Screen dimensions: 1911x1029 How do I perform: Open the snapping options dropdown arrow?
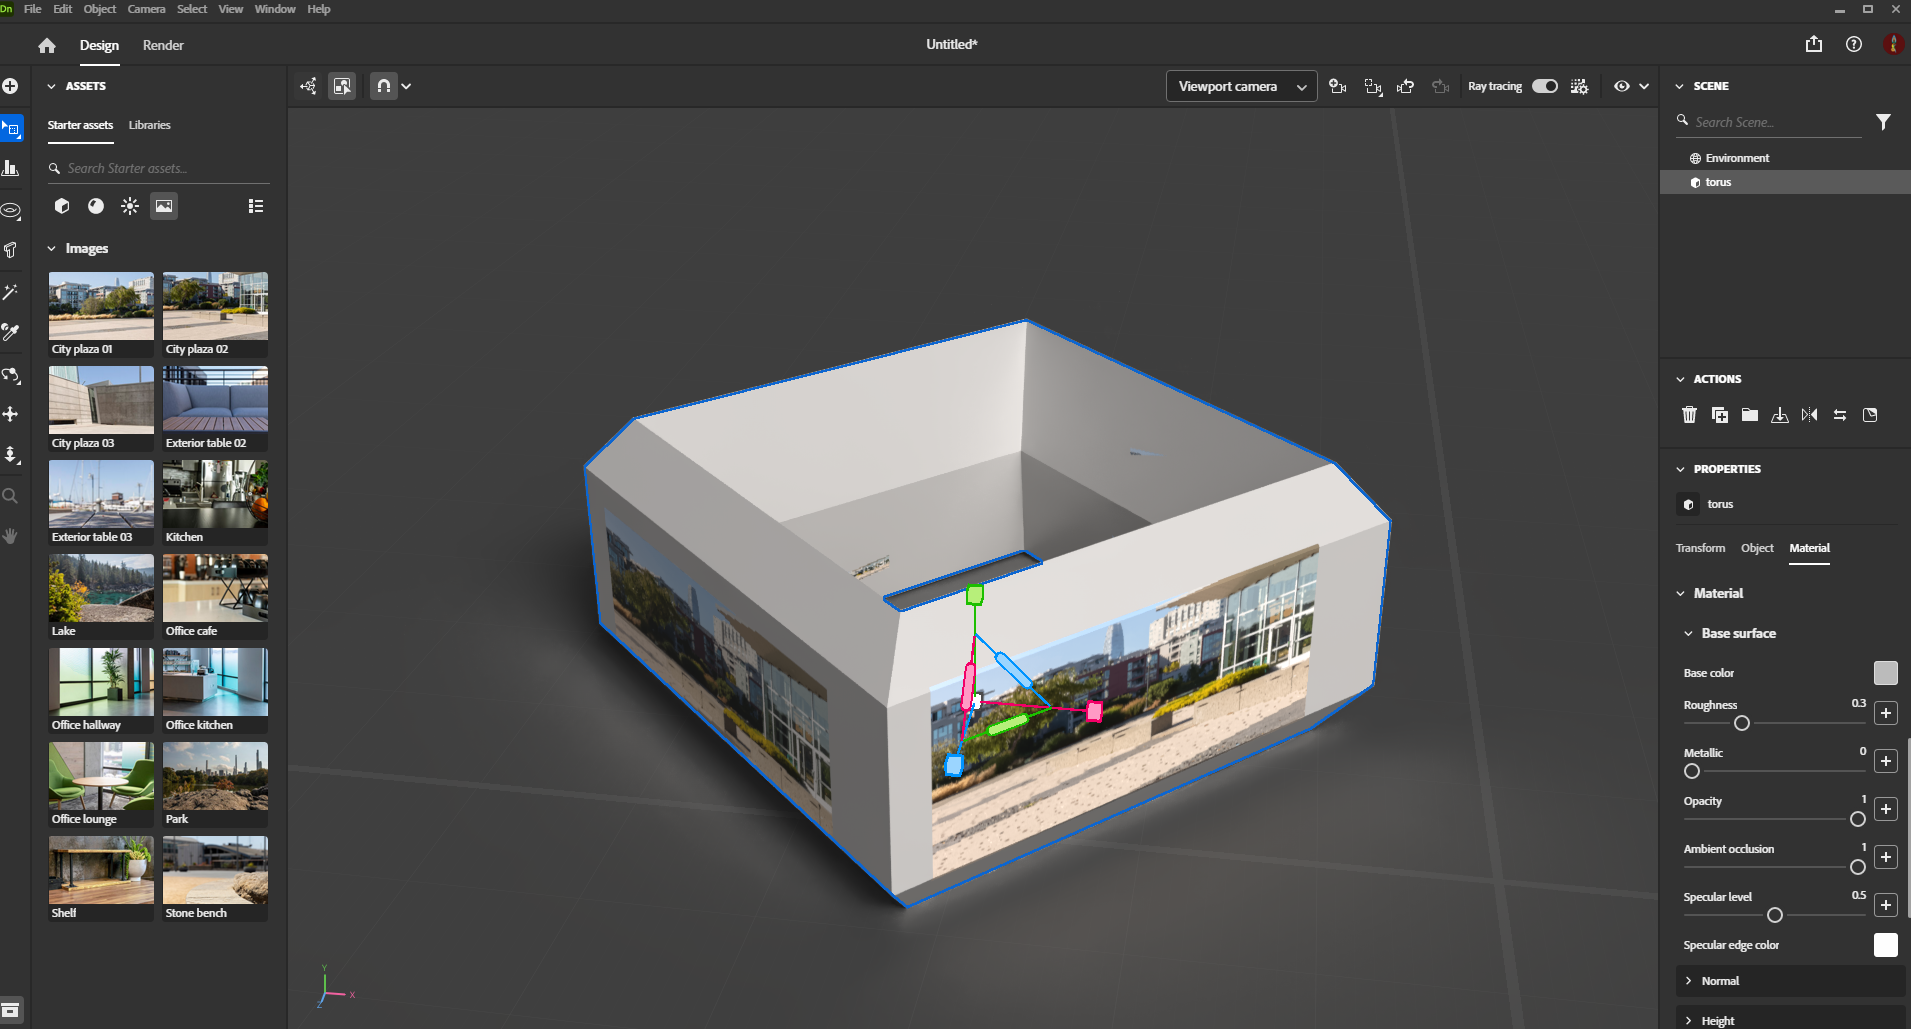(x=407, y=86)
